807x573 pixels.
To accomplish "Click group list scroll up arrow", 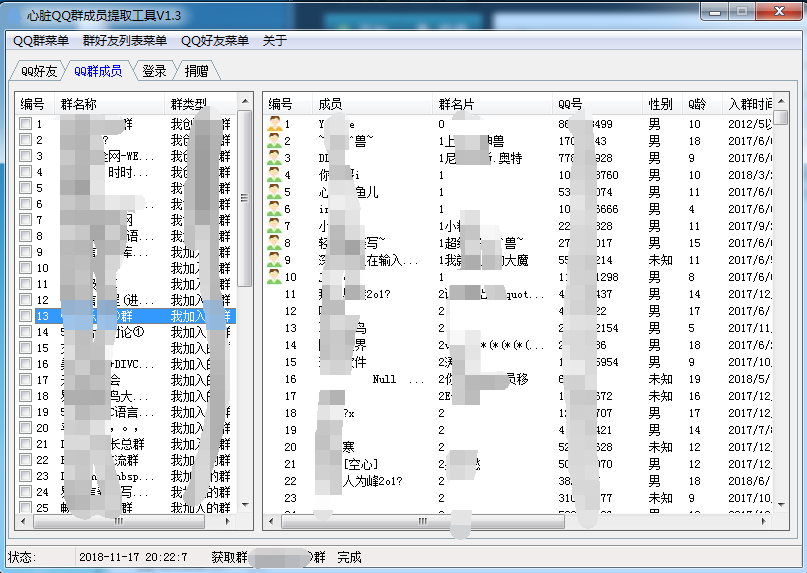I will click(245, 101).
